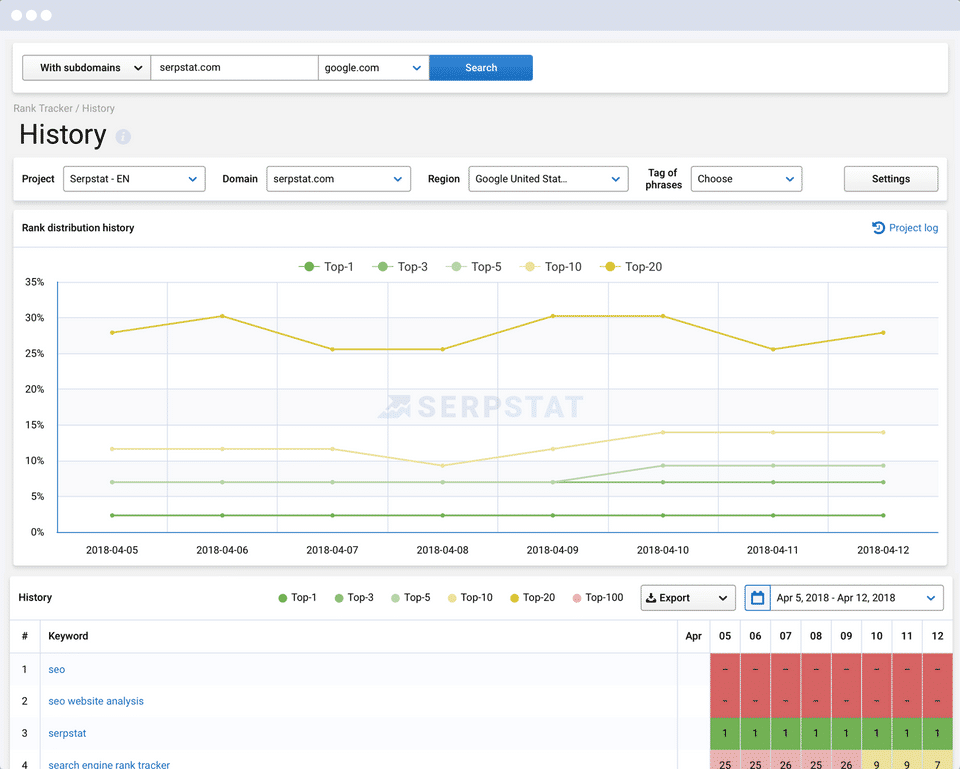Open the google.com search engine dropdown
This screenshot has width=960, height=769.
pos(373,68)
